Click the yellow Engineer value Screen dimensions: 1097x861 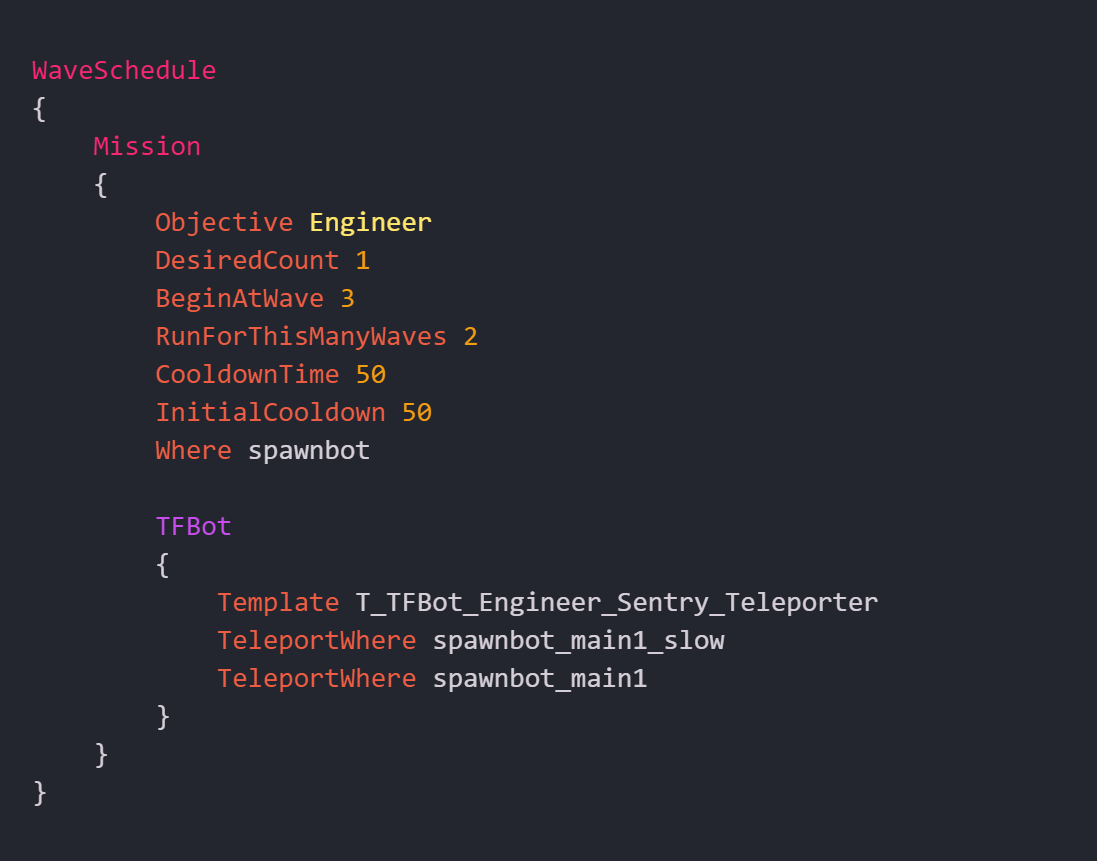[370, 223]
